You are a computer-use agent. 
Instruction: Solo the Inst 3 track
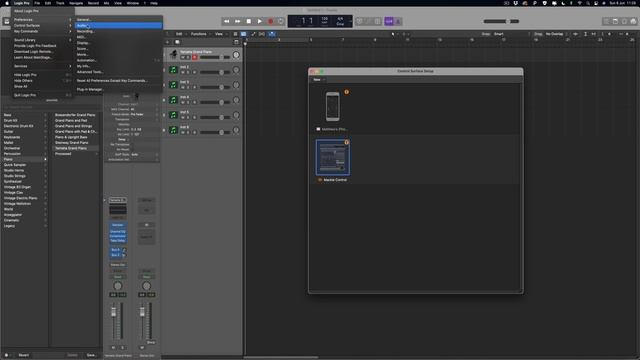(x=188, y=87)
